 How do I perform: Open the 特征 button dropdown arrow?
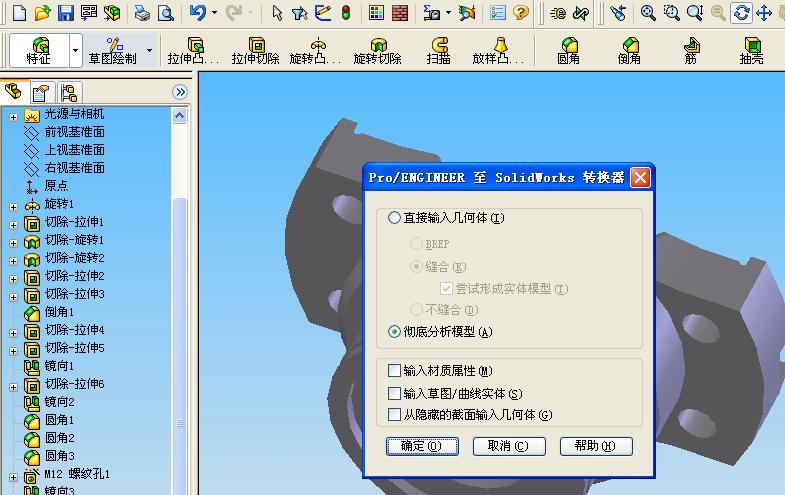75,51
